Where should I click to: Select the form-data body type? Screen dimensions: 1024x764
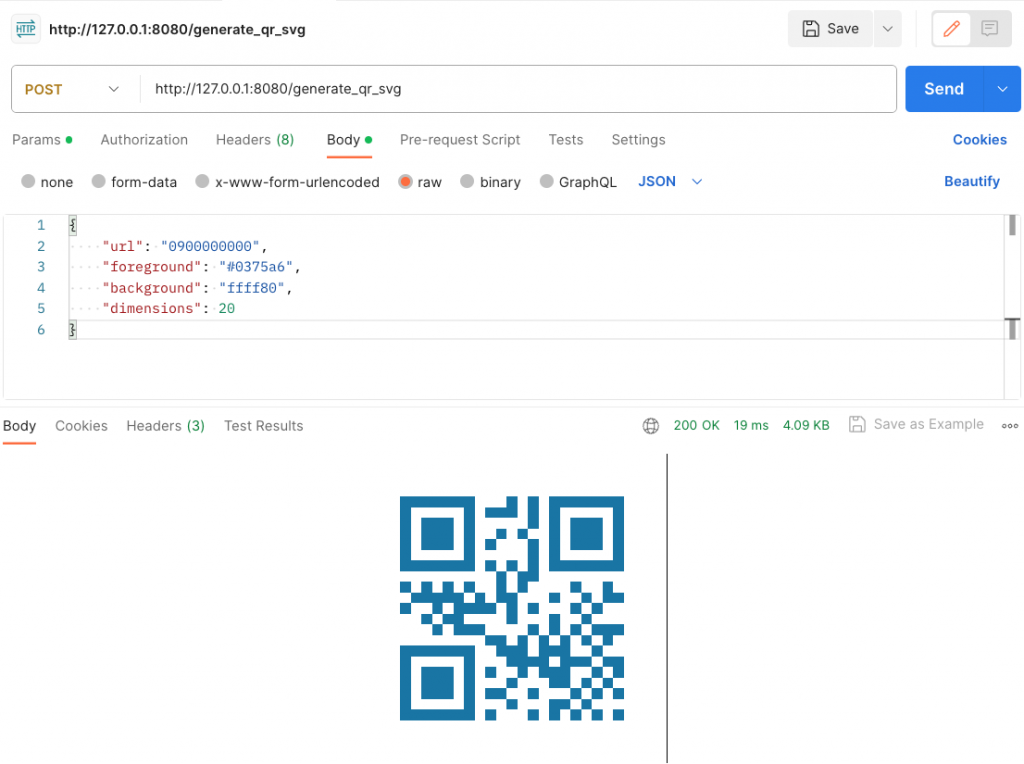tap(99, 181)
